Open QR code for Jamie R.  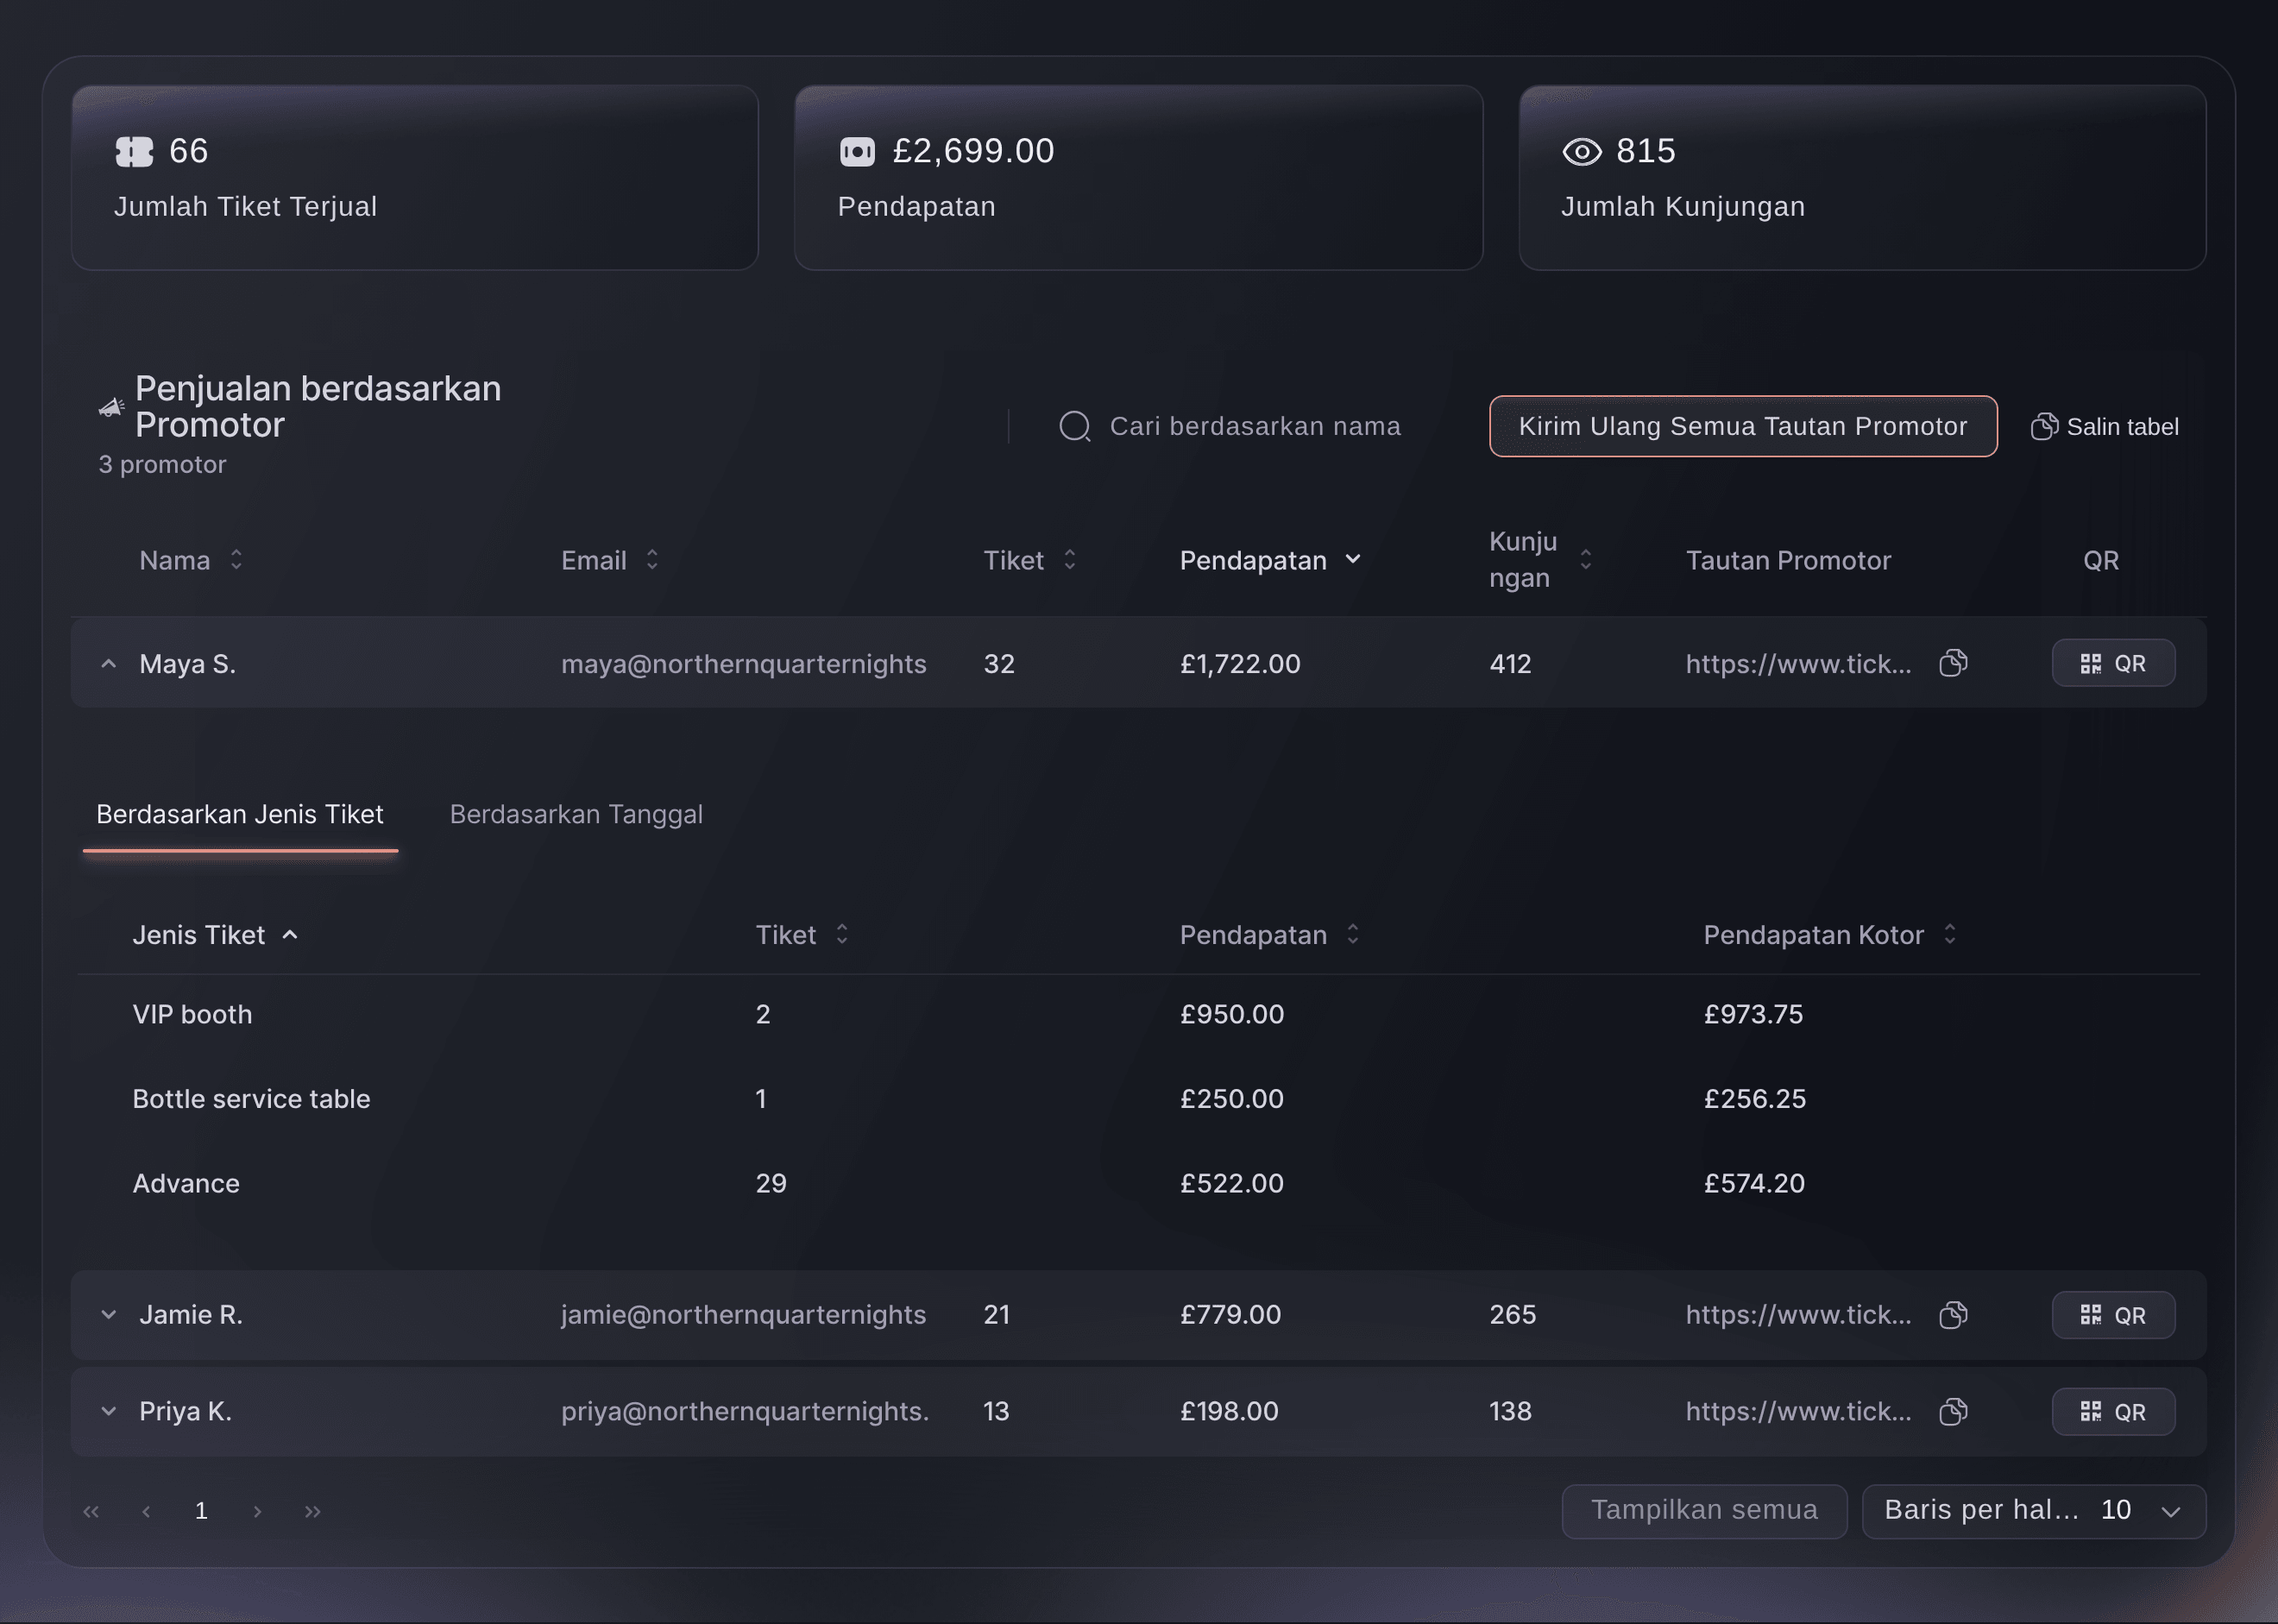pos(2113,1315)
